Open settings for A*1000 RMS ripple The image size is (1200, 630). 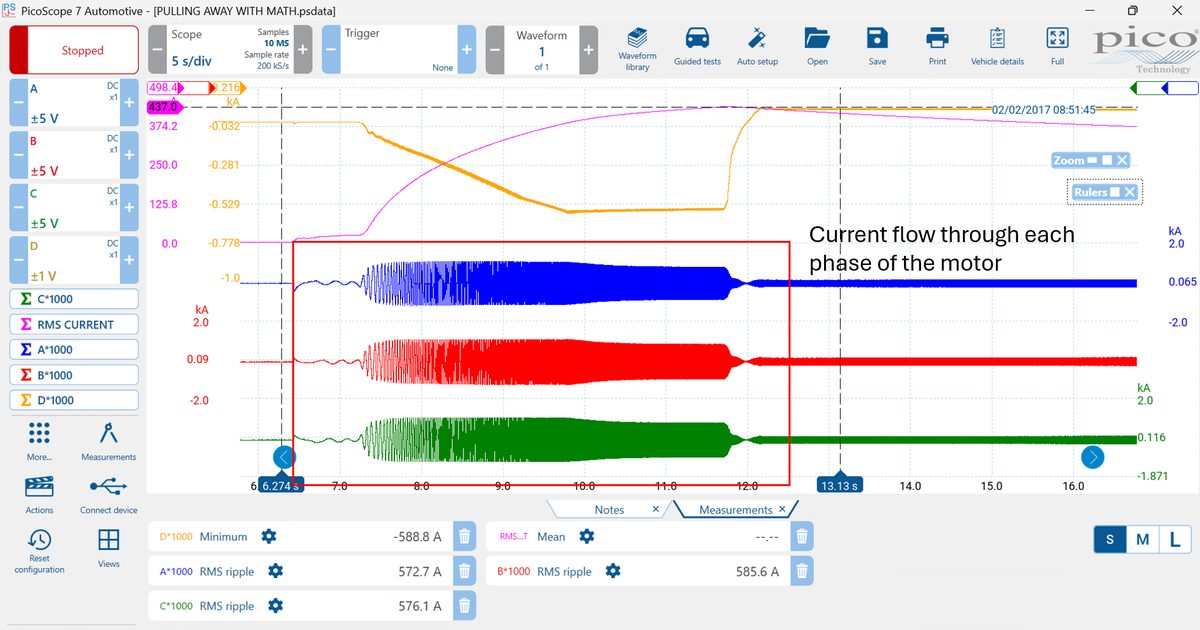pyautogui.click(x=276, y=571)
